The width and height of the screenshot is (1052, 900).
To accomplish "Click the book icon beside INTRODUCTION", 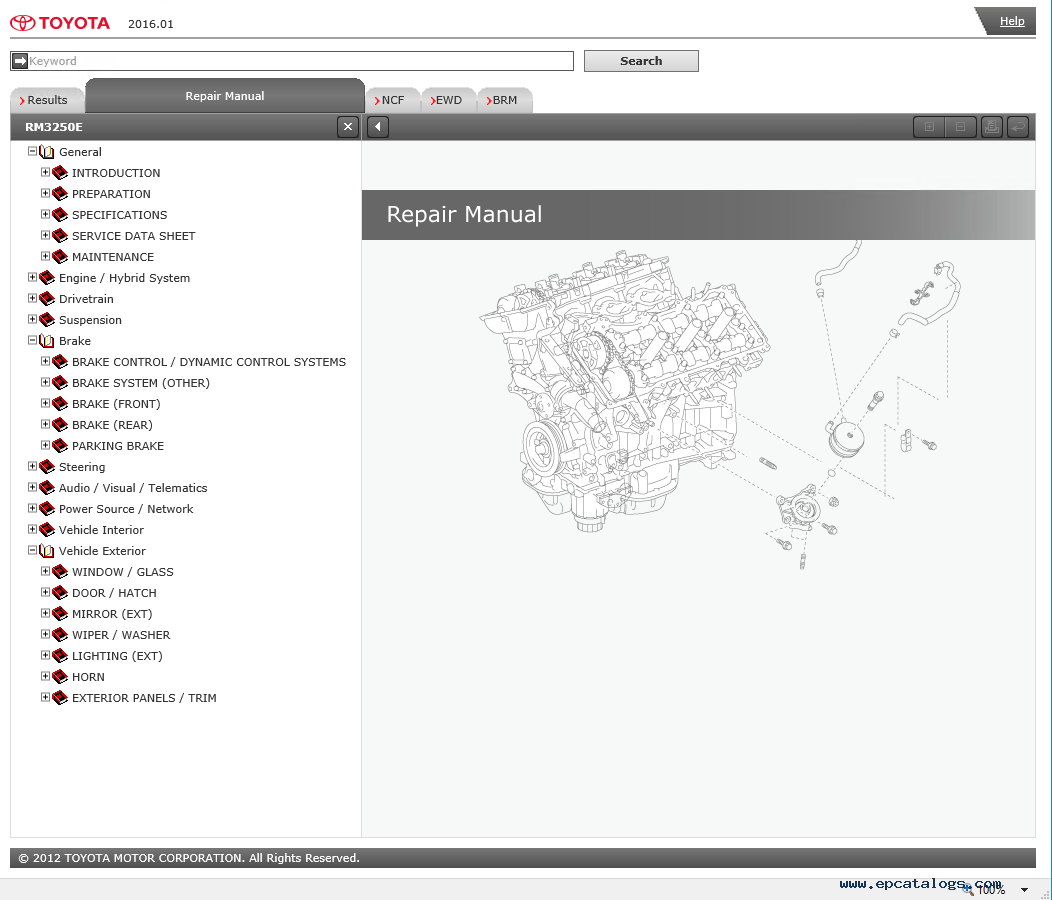I will (x=60, y=173).
